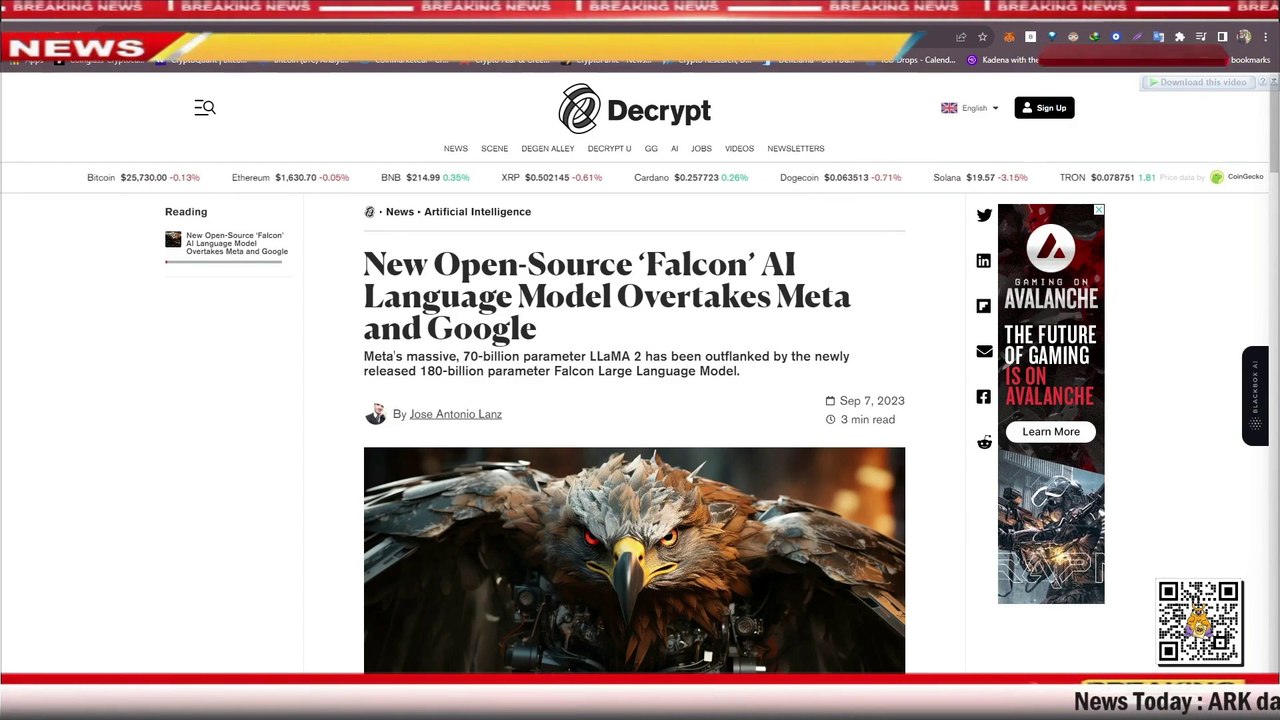The image size is (1280, 720).
Task: Open the SCENE menu item
Action: 494,149
